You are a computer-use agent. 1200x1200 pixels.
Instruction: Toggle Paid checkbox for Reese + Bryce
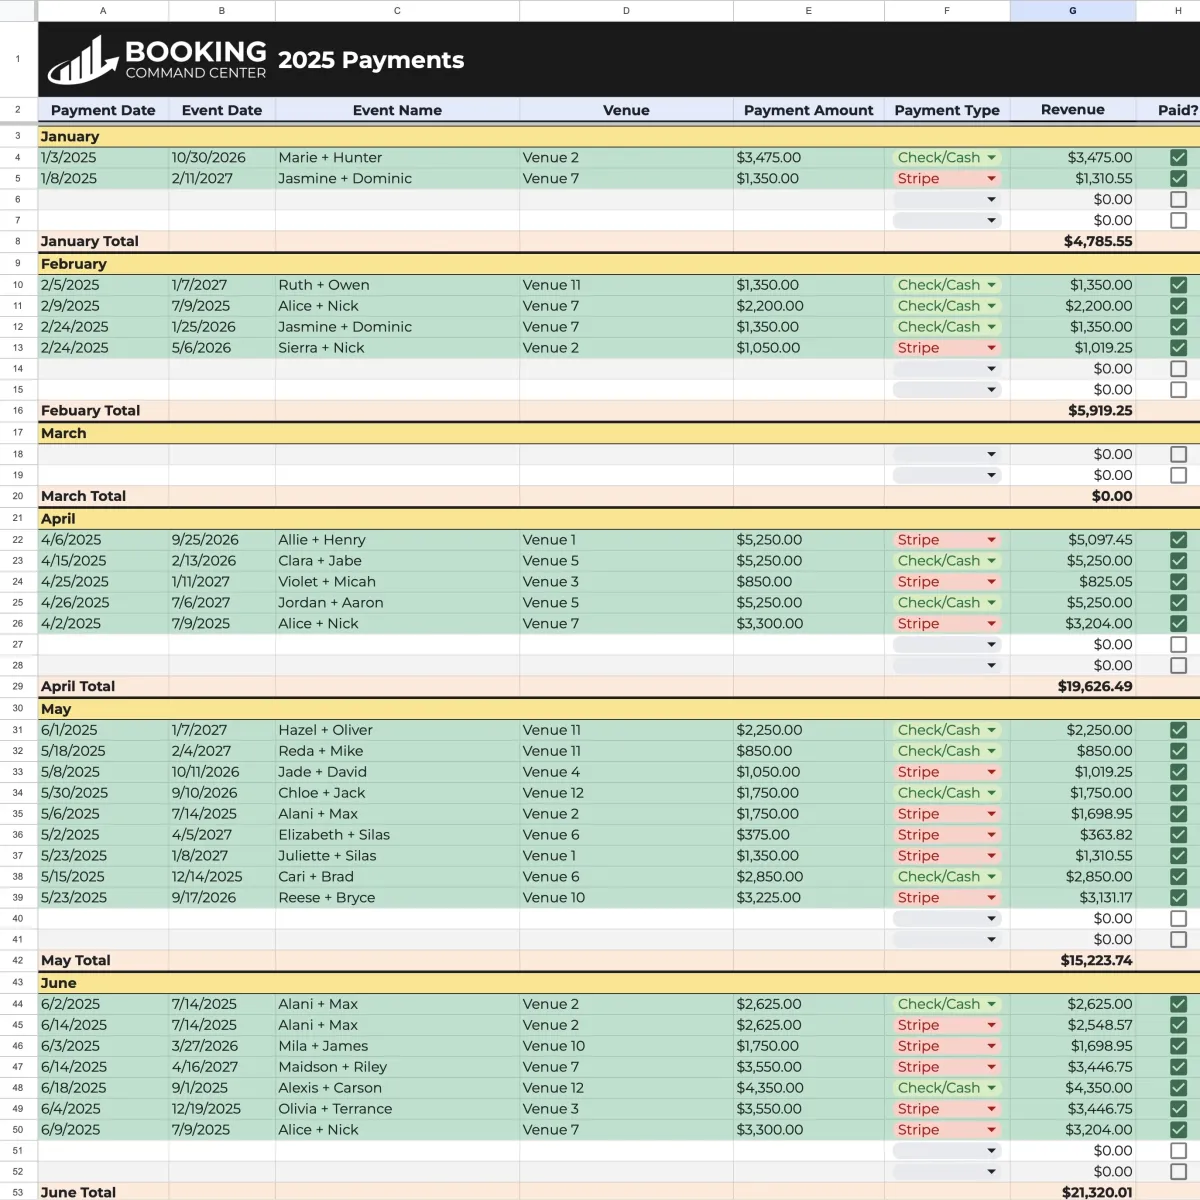(x=1178, y=898)
